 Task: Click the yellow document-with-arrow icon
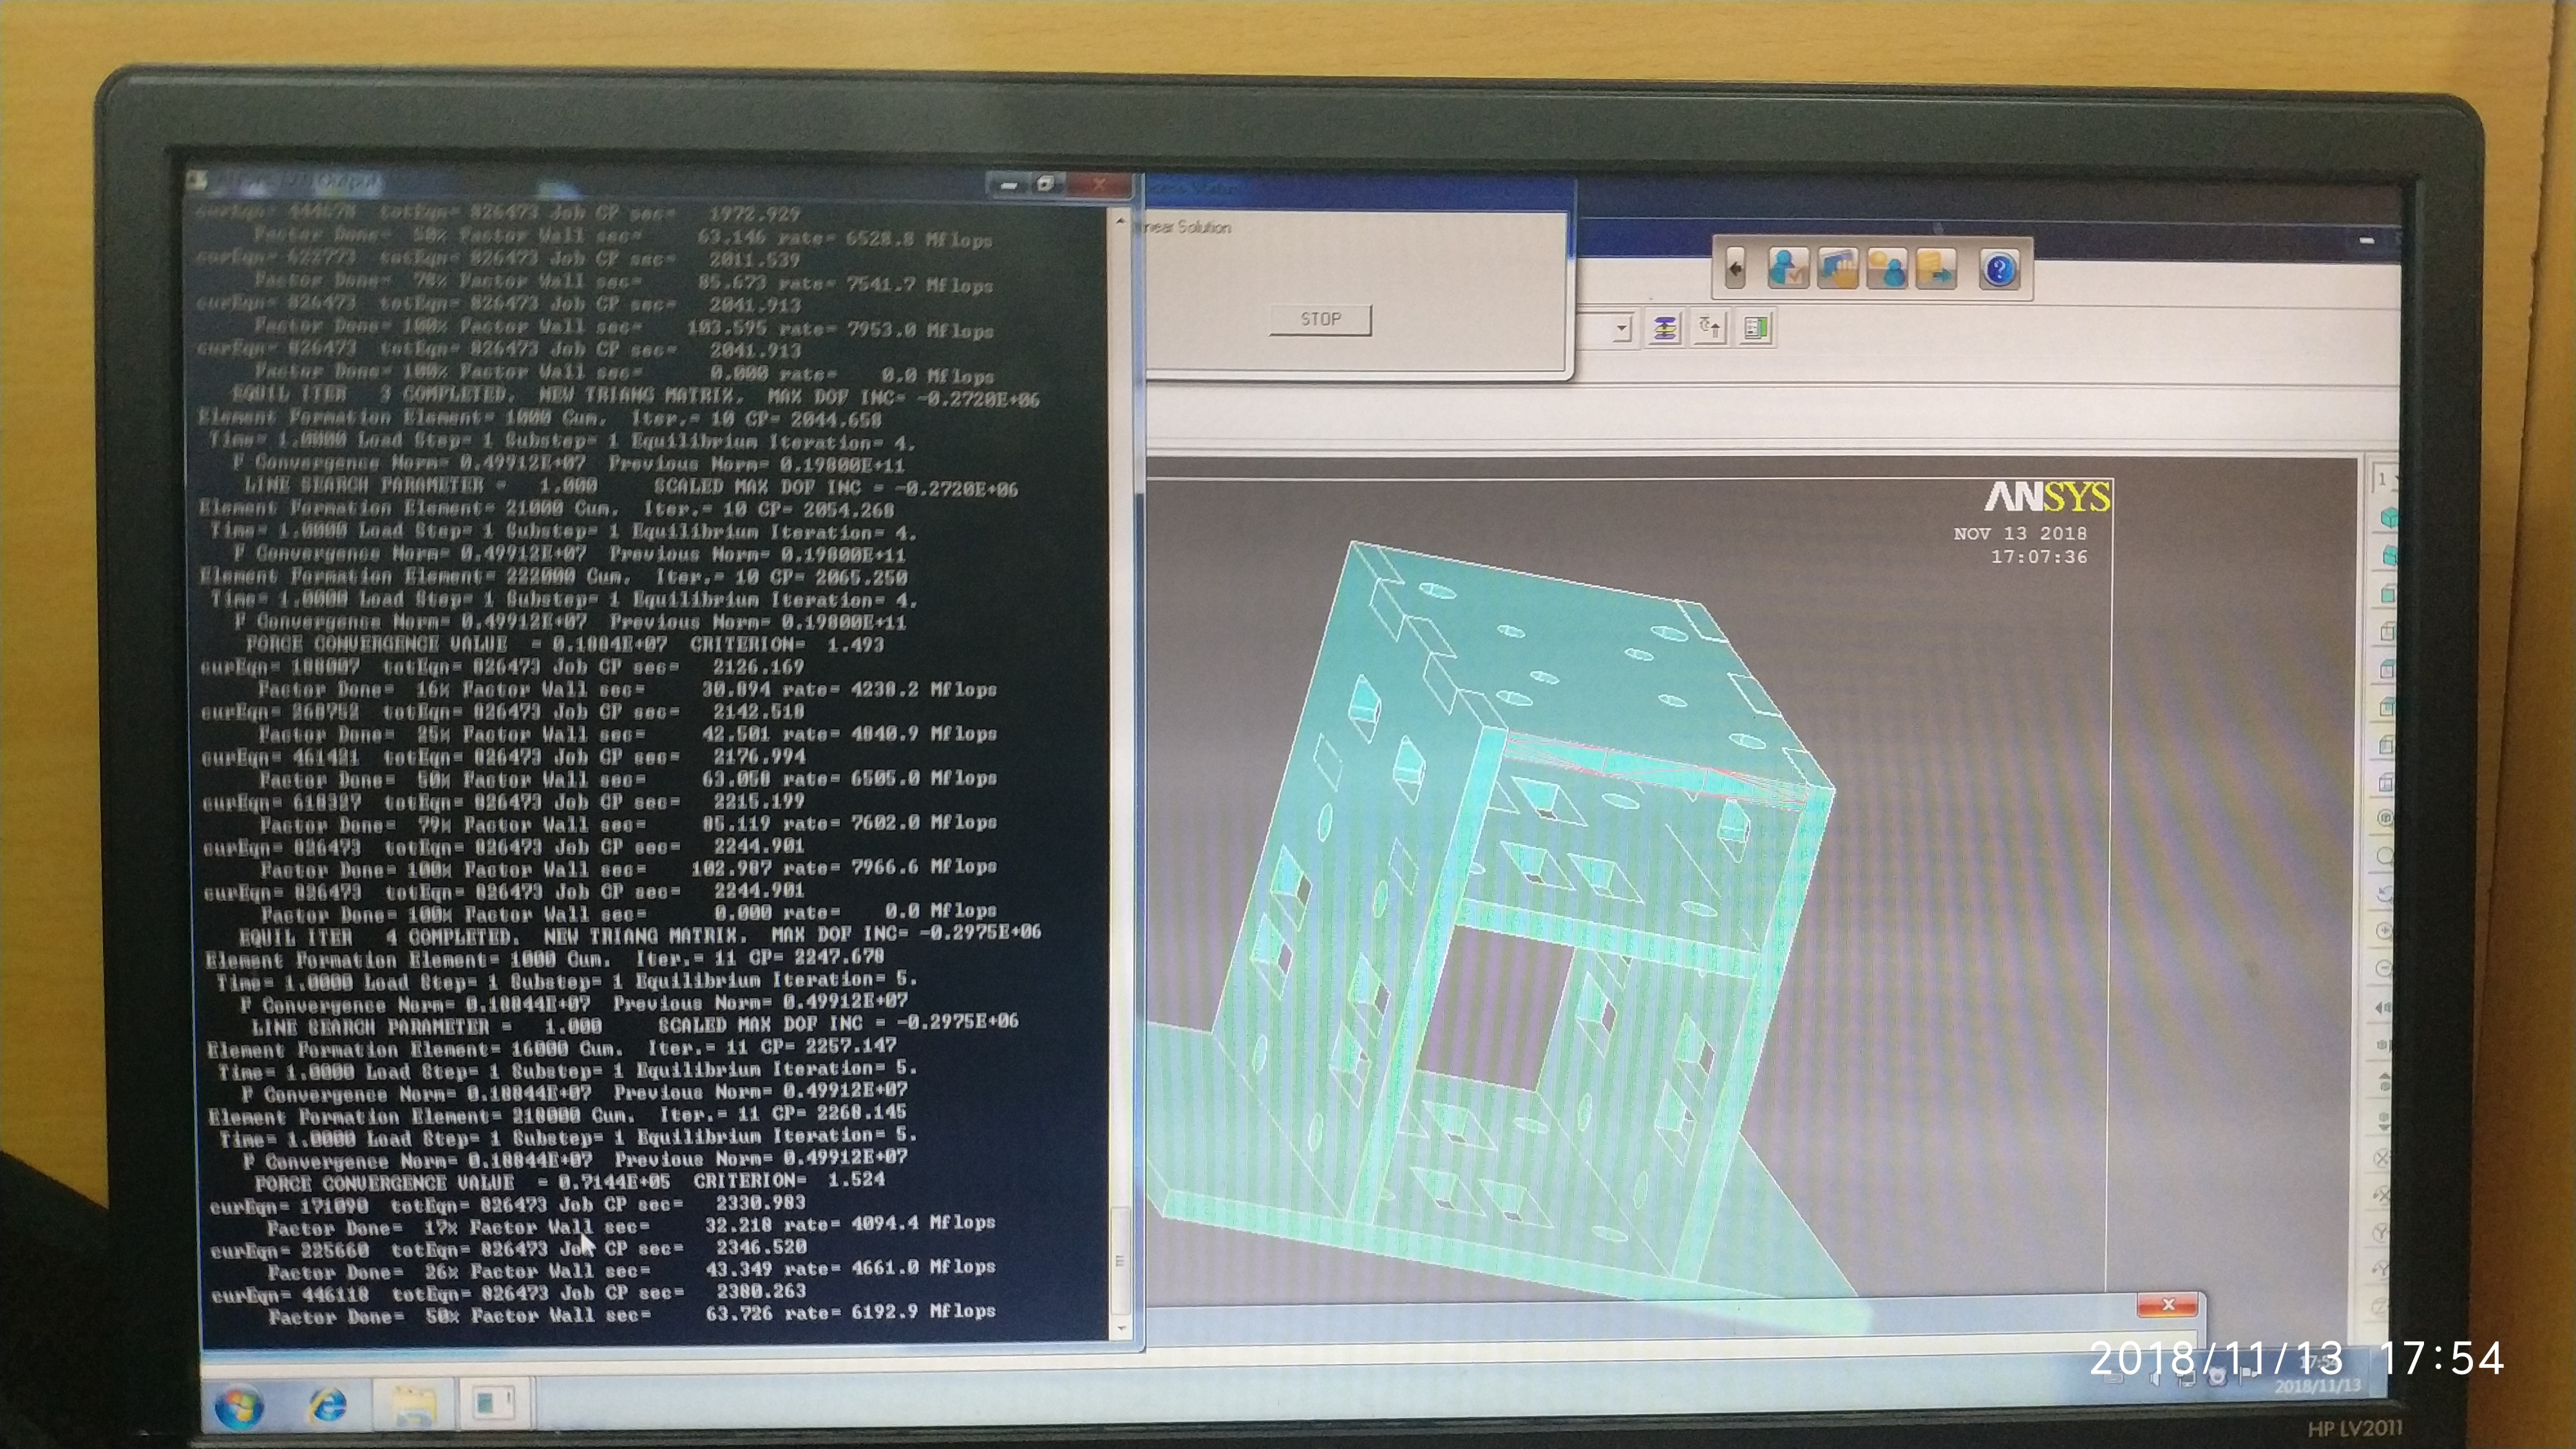(1936, 269)
